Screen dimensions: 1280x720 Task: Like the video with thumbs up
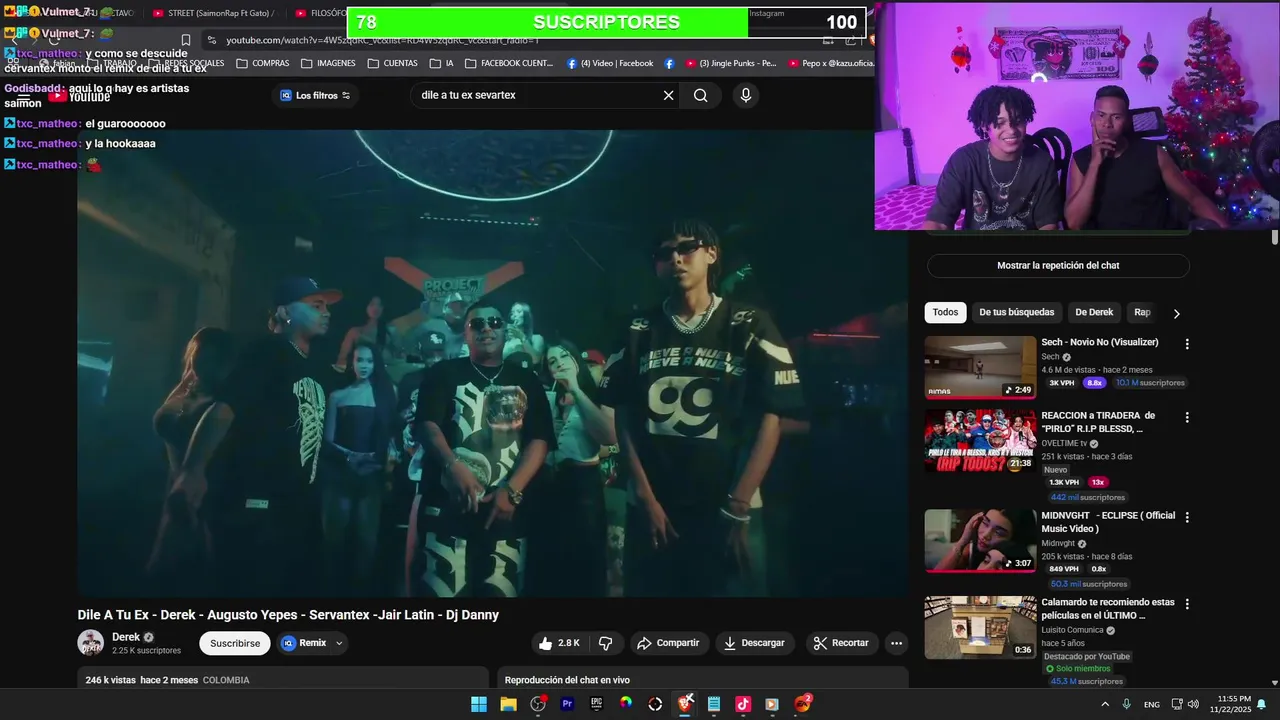pos(559,643)
